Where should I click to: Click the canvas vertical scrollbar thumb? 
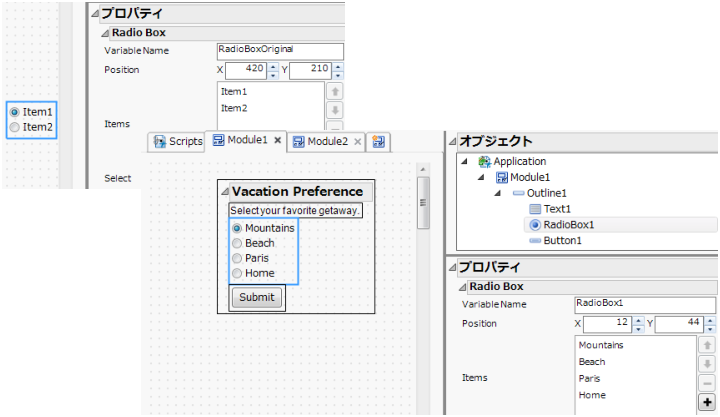pos(423,203)
